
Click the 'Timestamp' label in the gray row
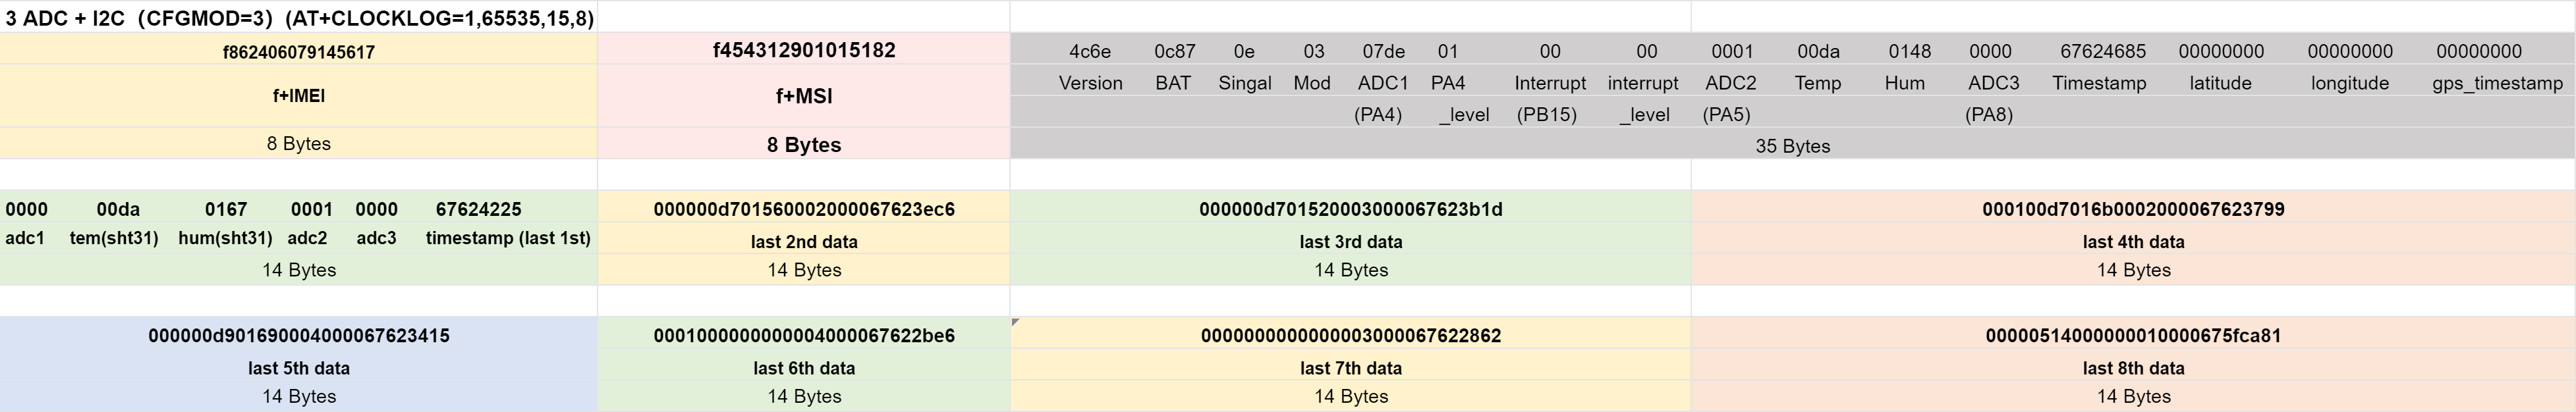click(x=2100, y=83)
